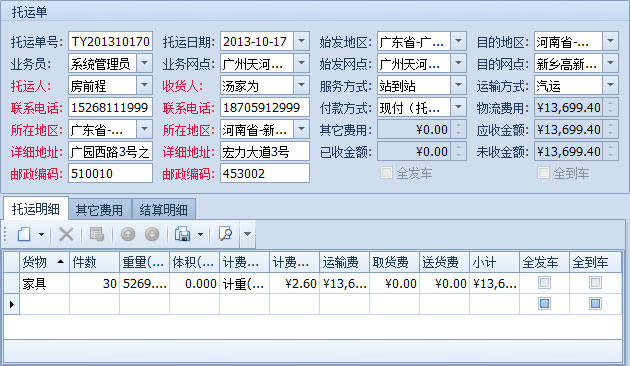The image size is (630, 366).
Task: Sort by the 货物 column header
Action: [x=45, y=262]
